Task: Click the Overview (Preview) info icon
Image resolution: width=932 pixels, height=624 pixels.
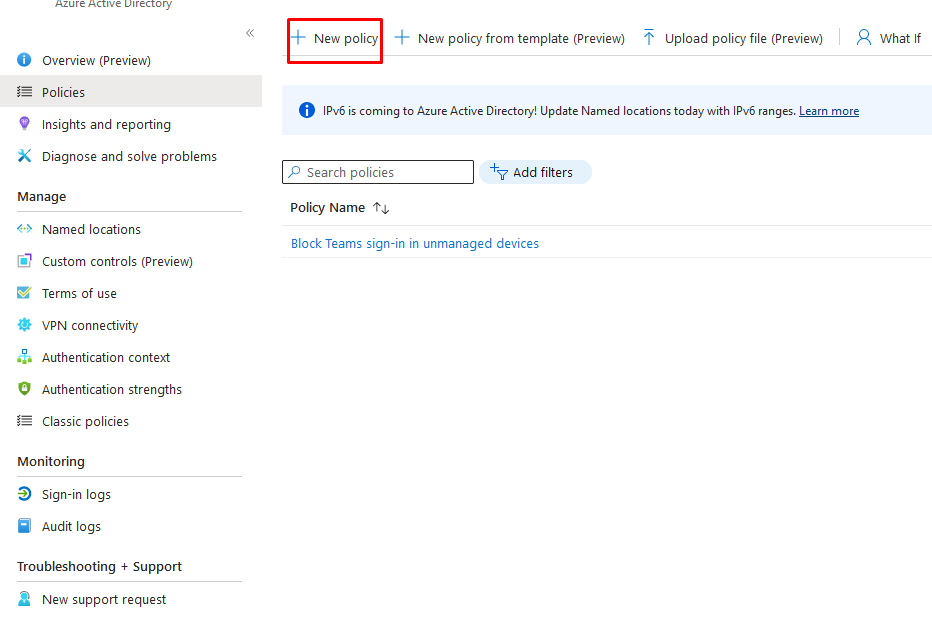Action: (24, 60)
